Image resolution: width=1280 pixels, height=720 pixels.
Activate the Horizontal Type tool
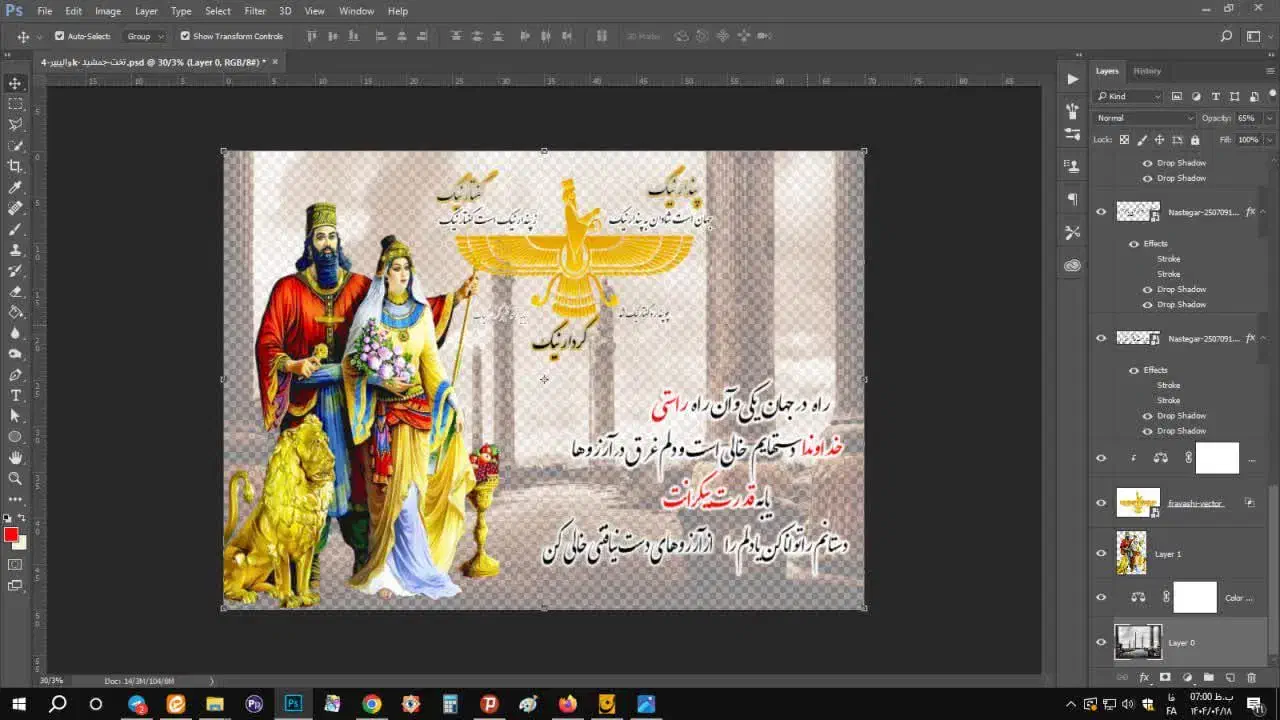tap(15, 395)
